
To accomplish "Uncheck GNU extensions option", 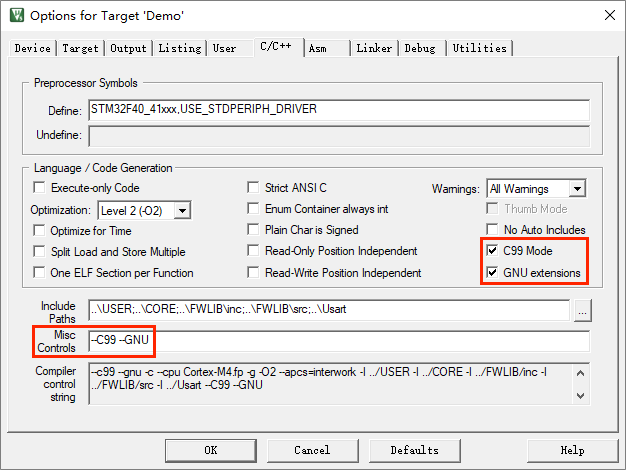I will click(x=492, y=272).
